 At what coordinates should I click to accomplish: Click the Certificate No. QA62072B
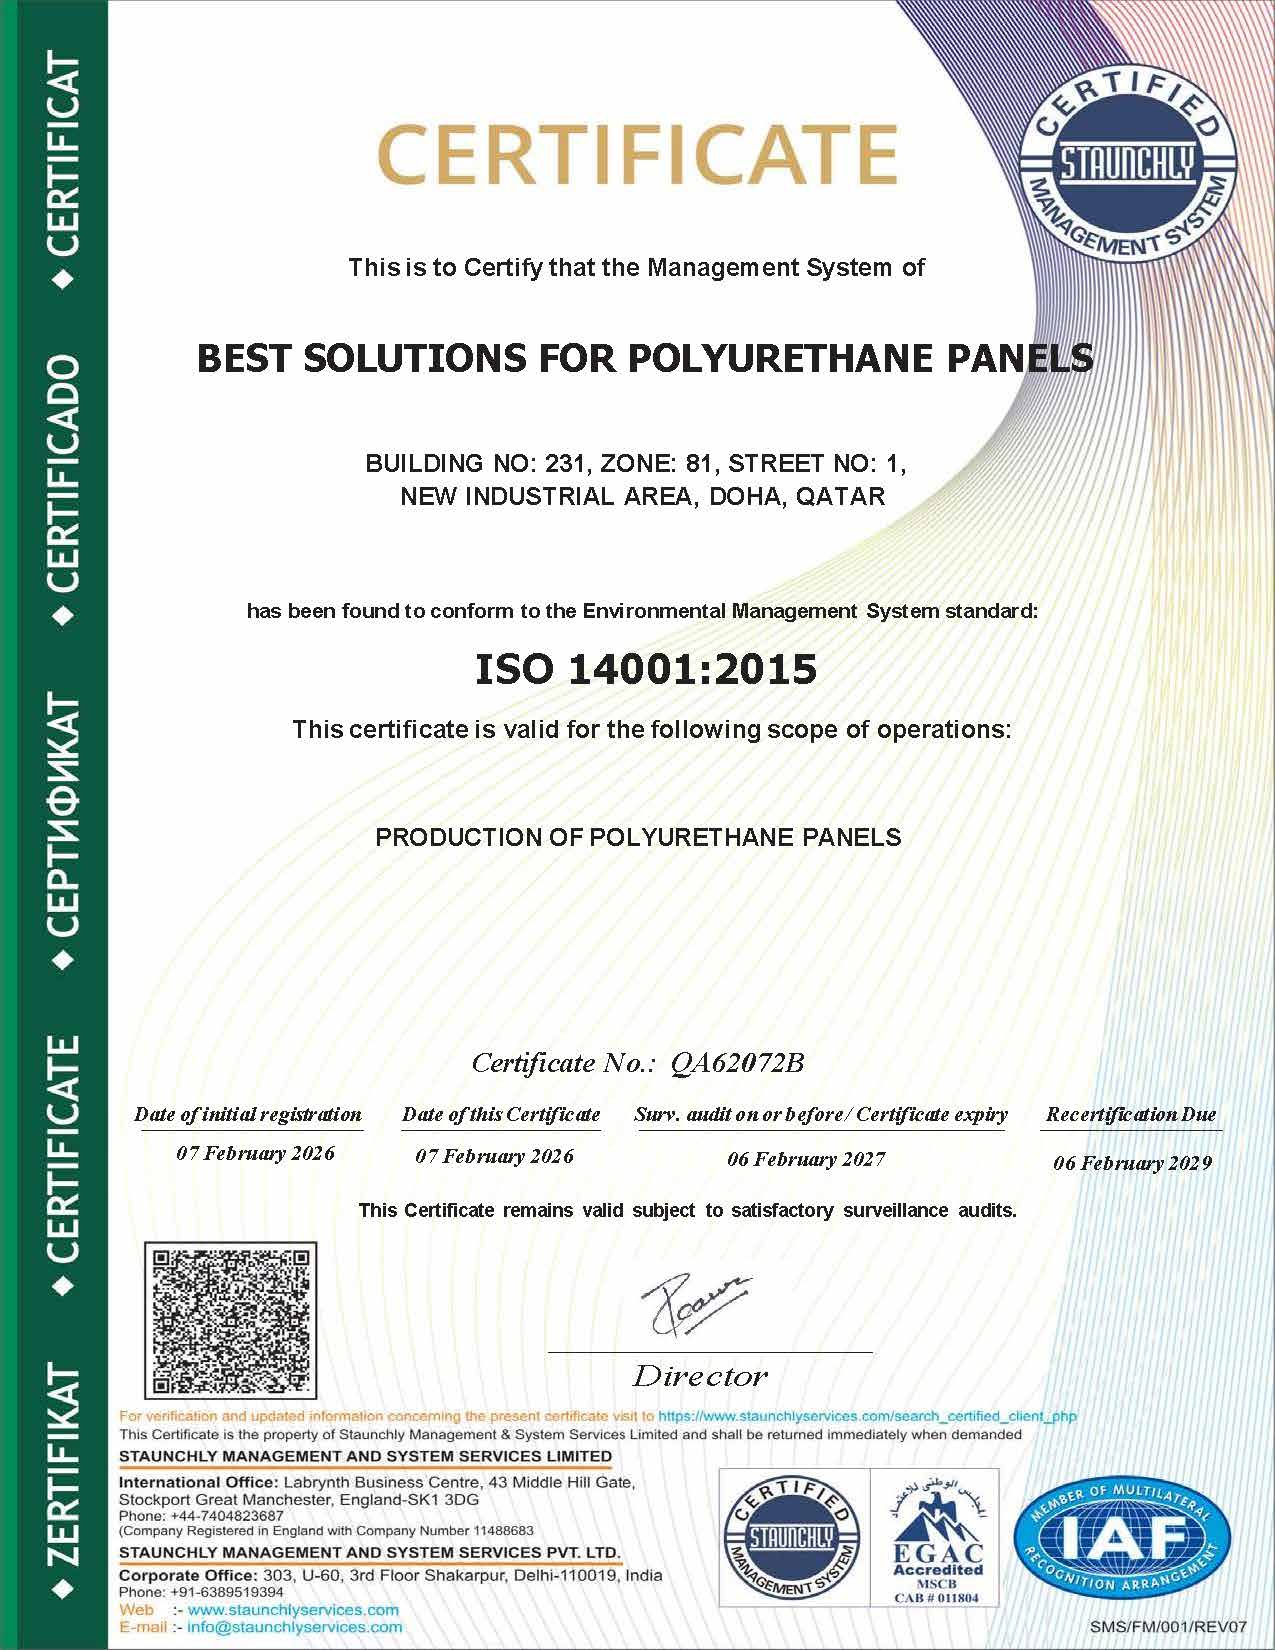[637, 1062]
